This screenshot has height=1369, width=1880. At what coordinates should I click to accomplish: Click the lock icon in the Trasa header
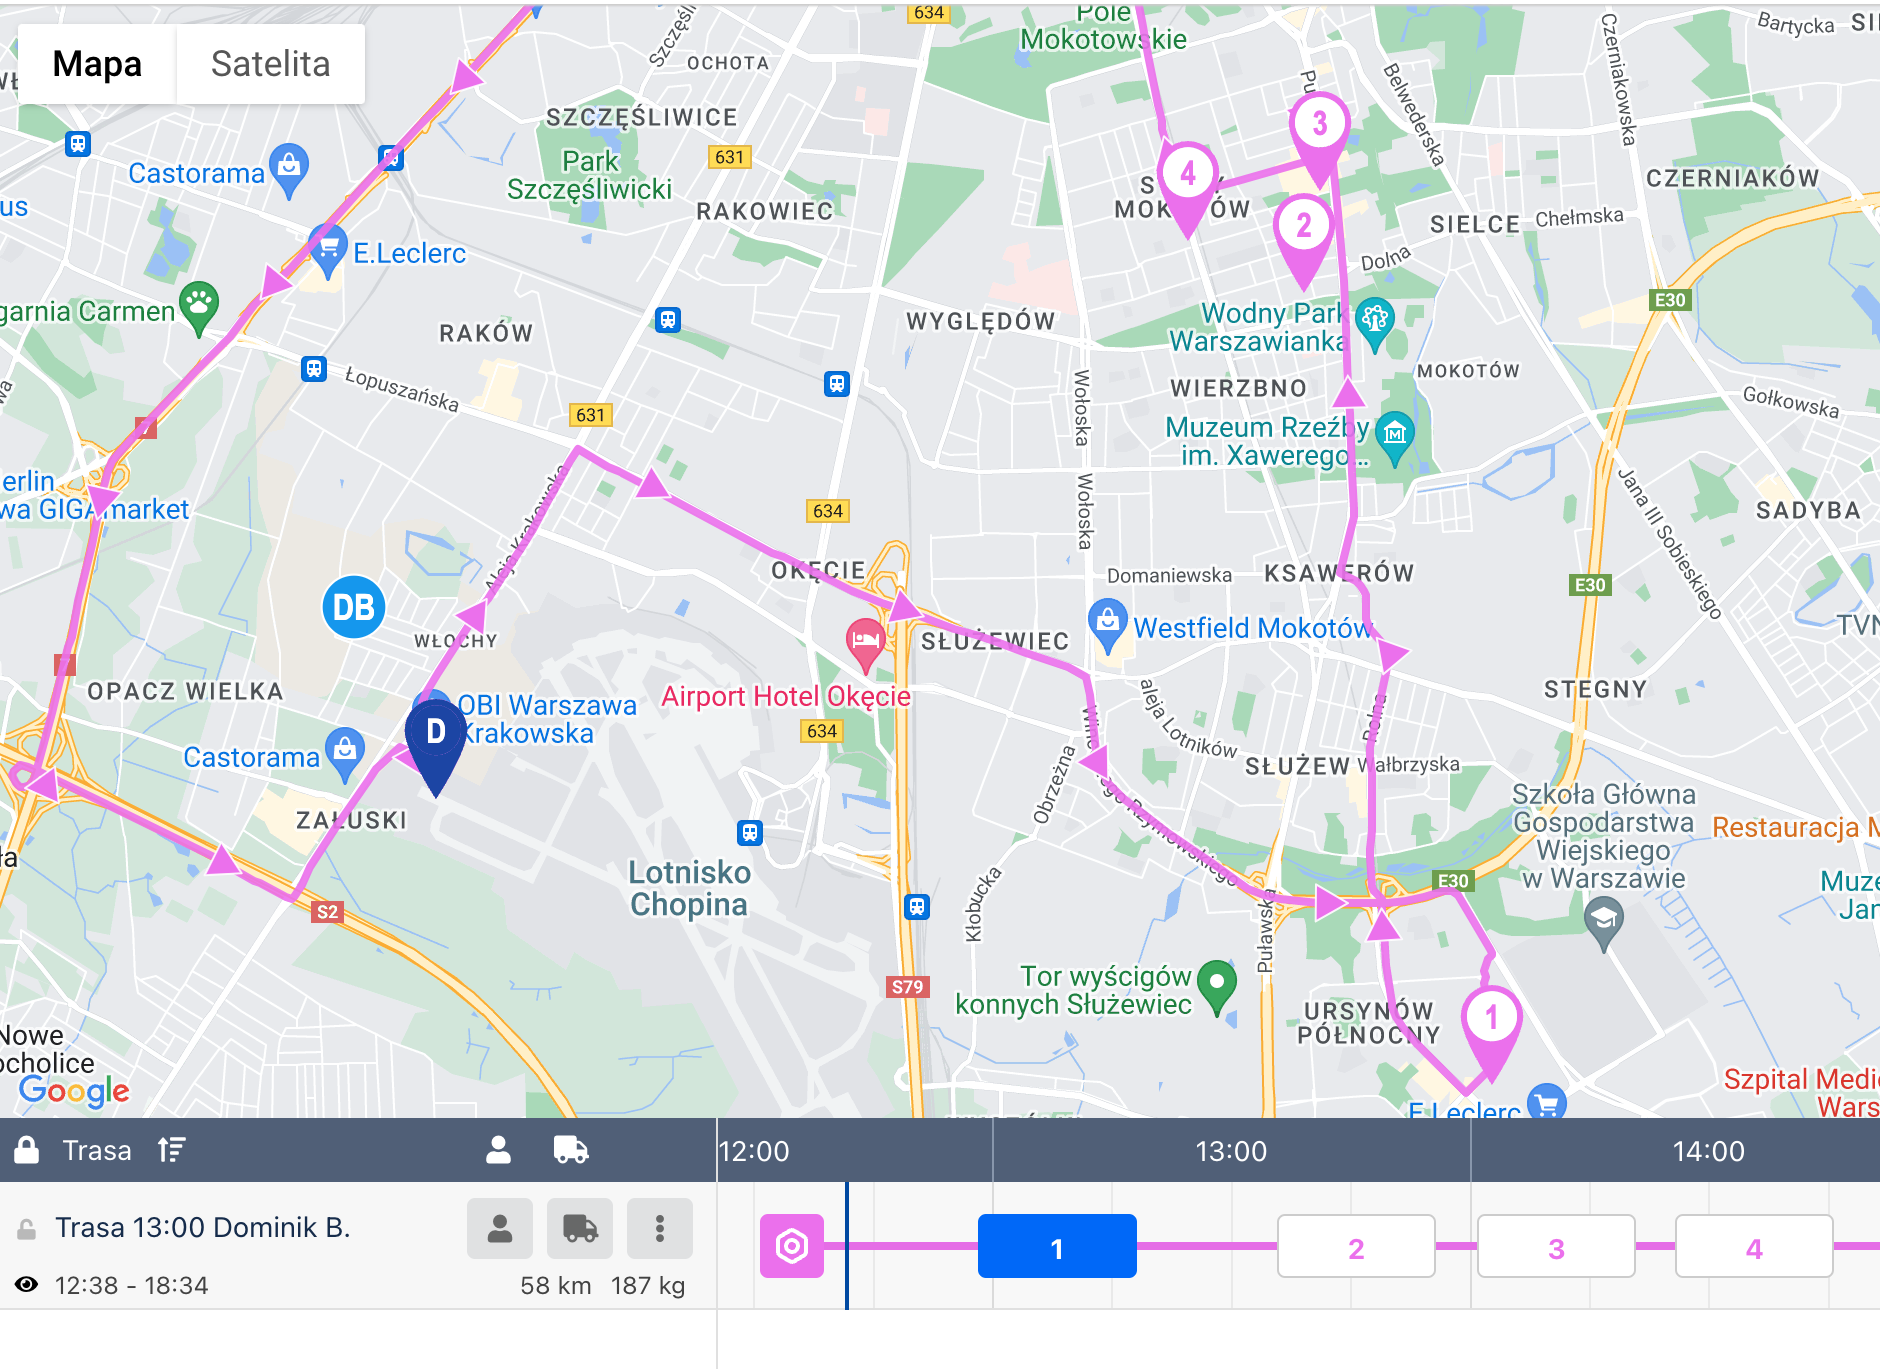pyautogui.click(x=27, y=1150)
